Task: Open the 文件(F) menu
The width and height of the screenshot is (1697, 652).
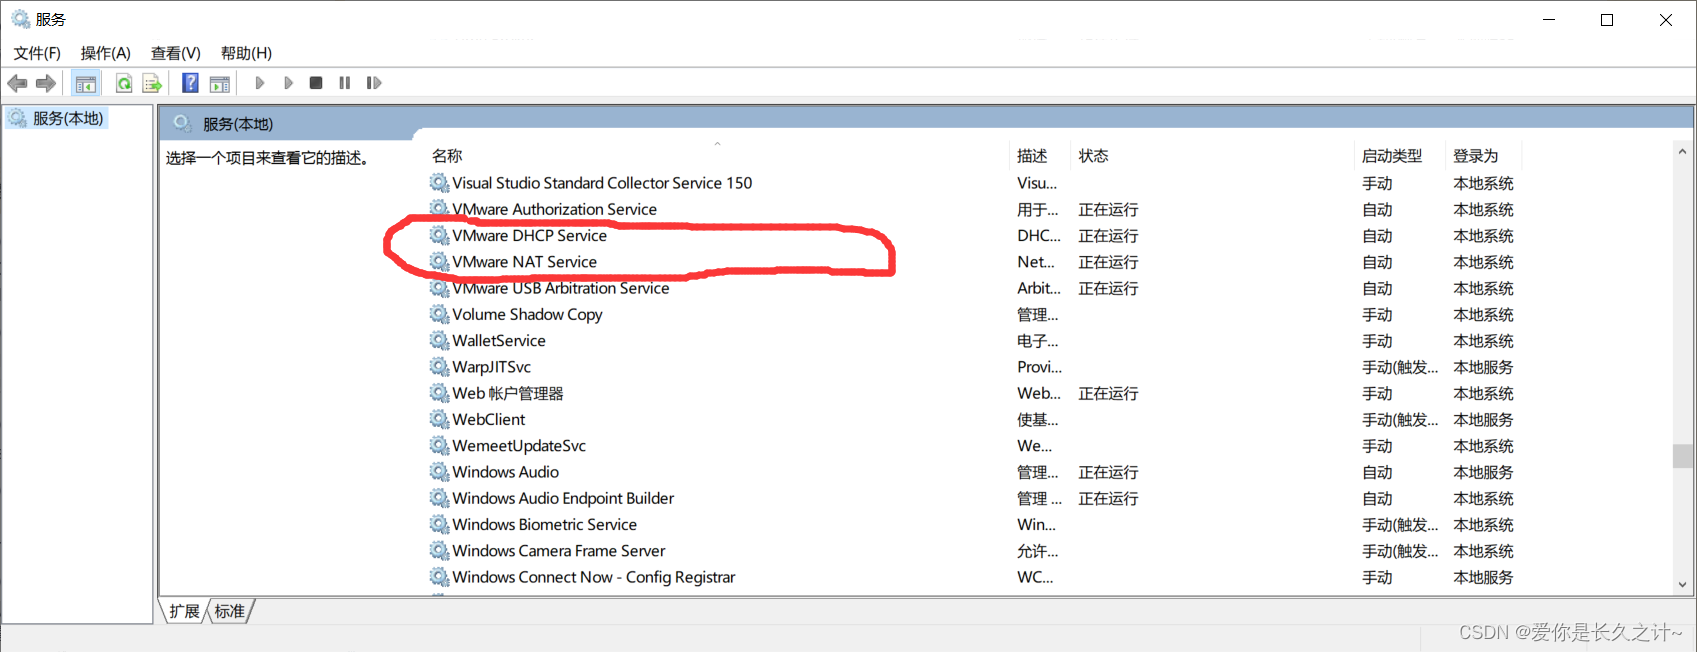Action: coord(37,53)
